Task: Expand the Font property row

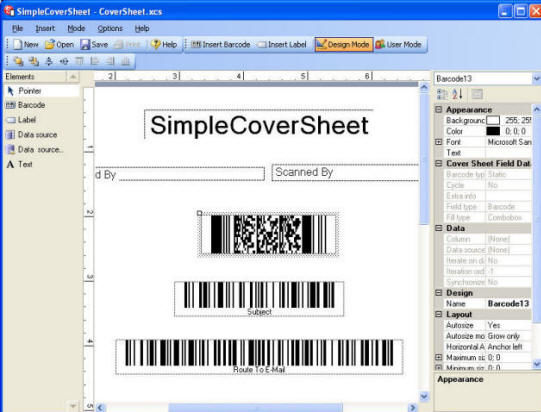Action: (x=439, y=142)
